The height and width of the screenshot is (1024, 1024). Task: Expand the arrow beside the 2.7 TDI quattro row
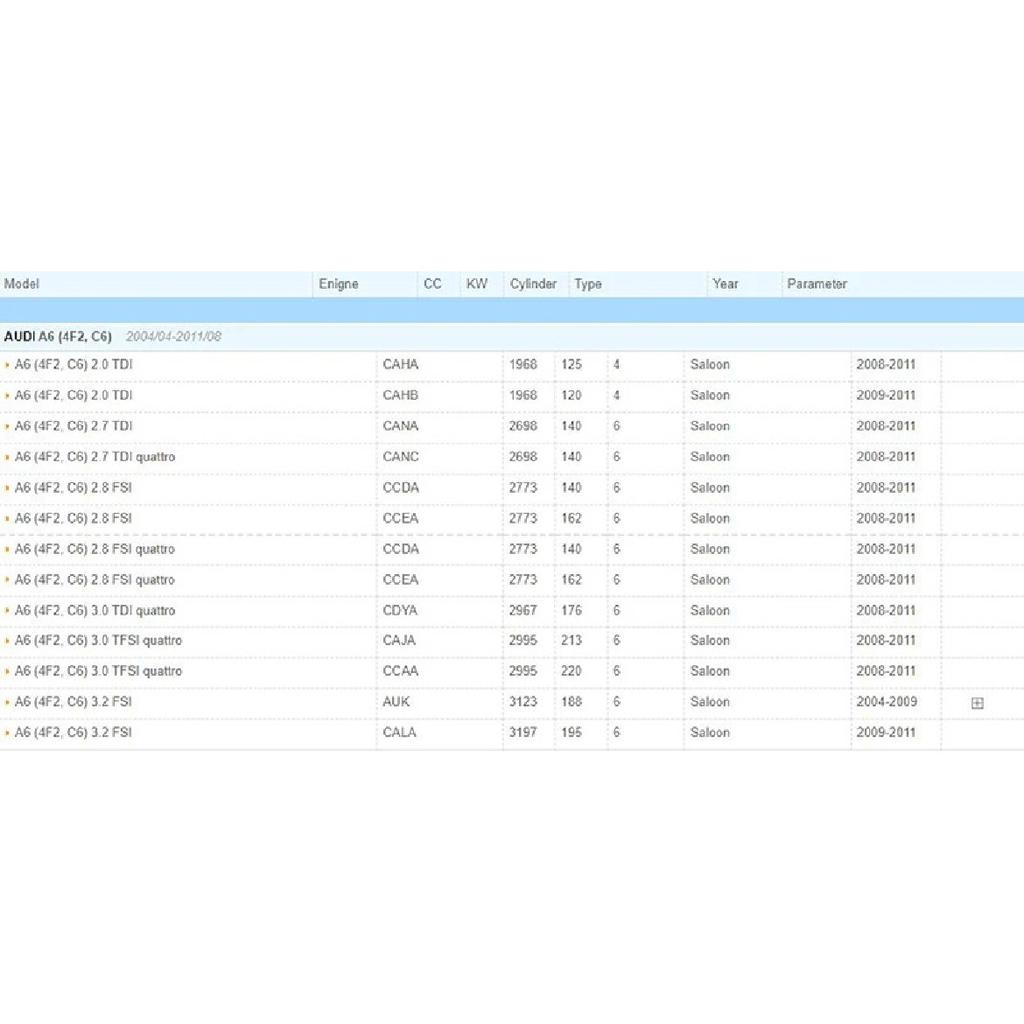tap(7, 457)
